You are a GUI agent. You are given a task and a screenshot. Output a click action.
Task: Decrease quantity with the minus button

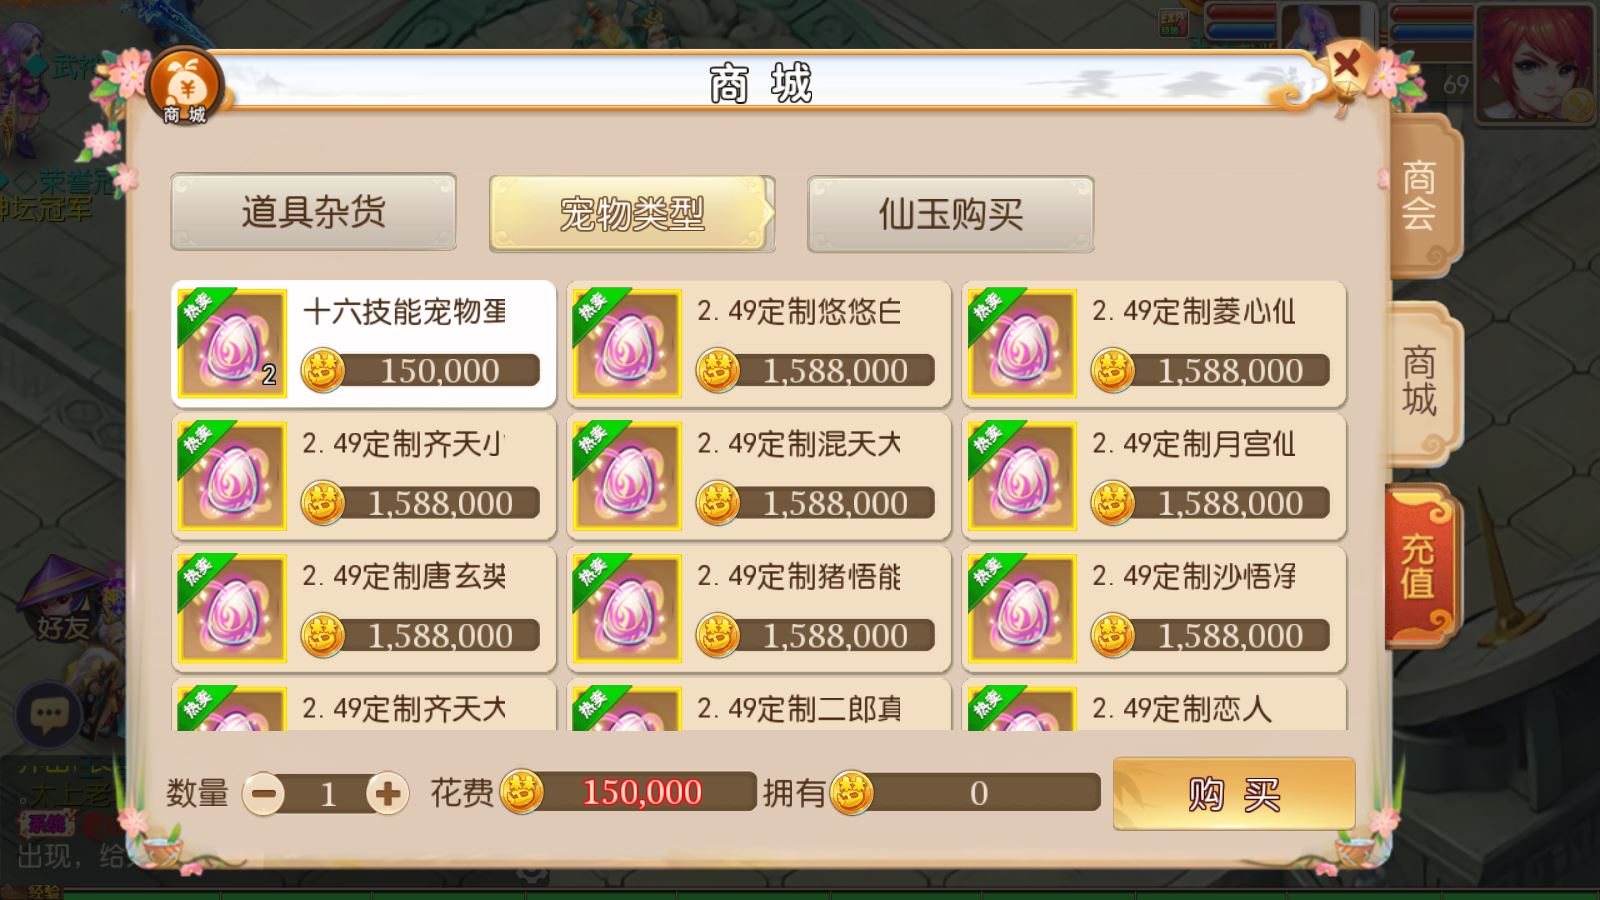click(264, 794)
